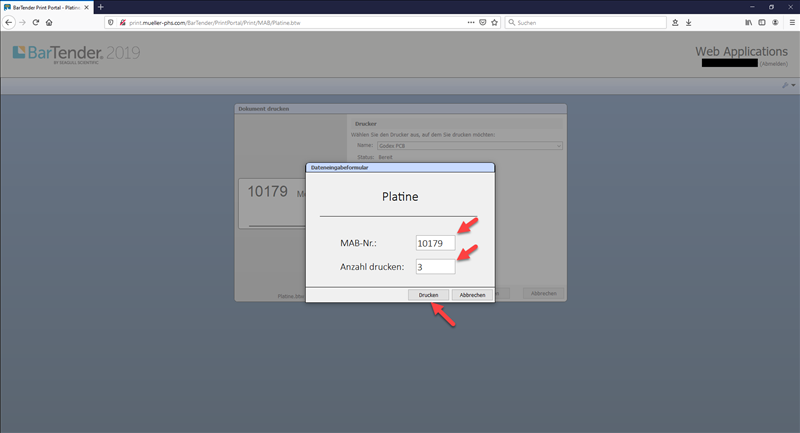The width and height of the screenshot is (800, 433).
Task: Expand the arrow next to the wrench icon
Action: click(792, 86)
